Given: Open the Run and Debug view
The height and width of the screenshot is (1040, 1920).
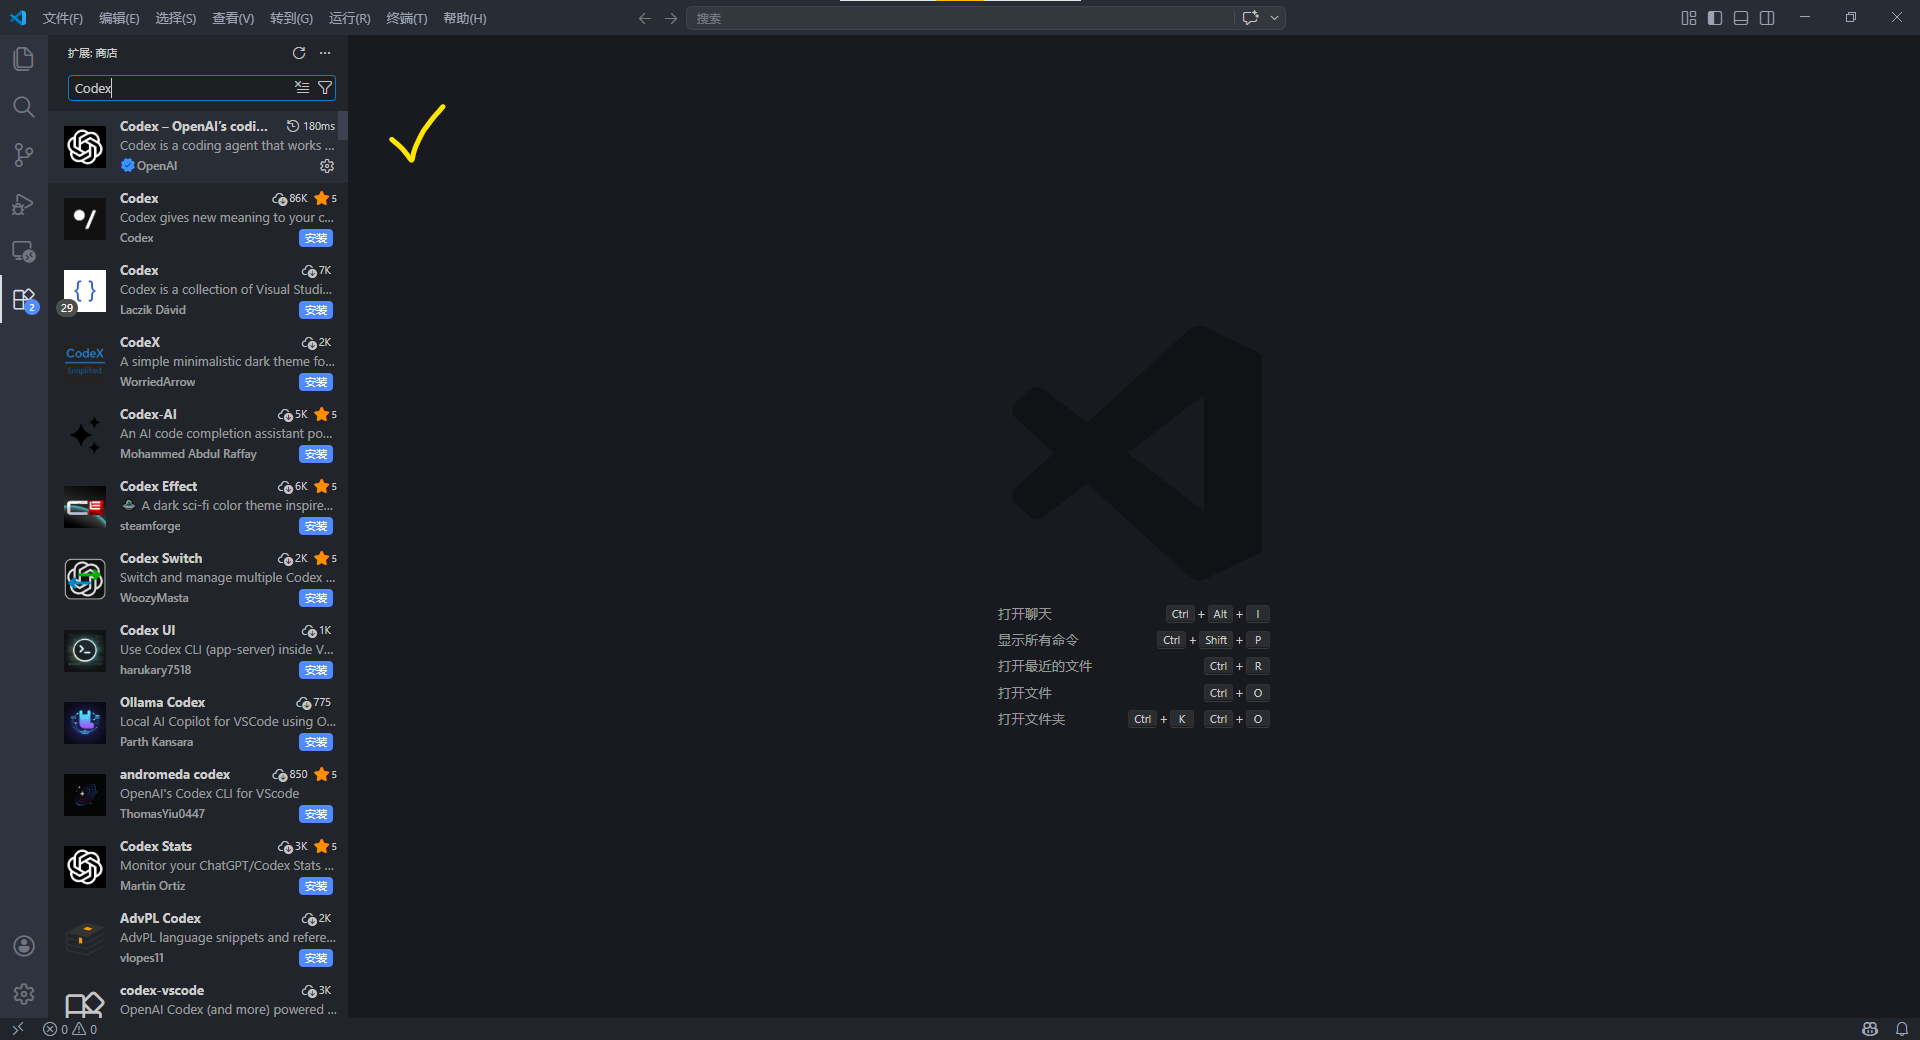Looking at the screenshot, I should click(x=24, y=204).
